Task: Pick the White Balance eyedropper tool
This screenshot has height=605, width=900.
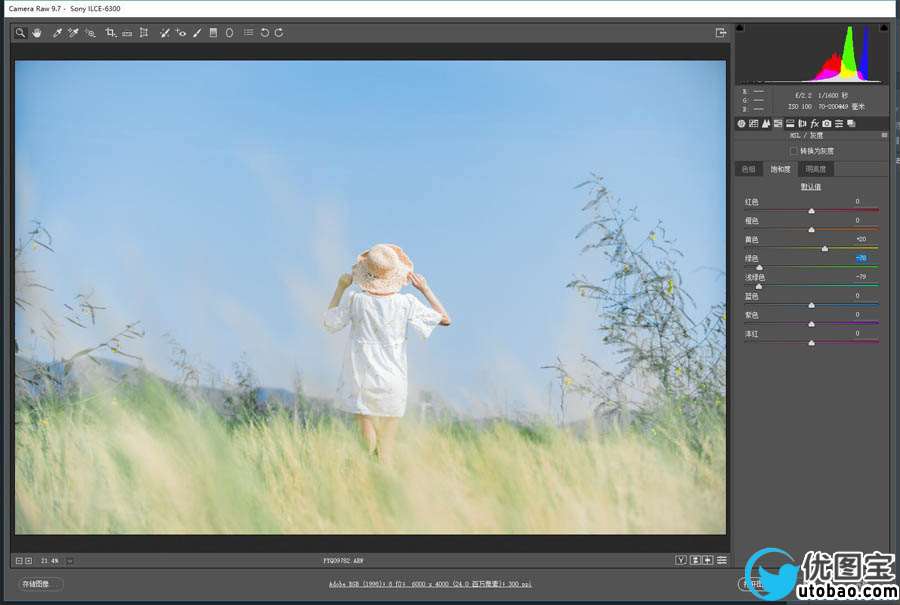Action: coord(57,33)
